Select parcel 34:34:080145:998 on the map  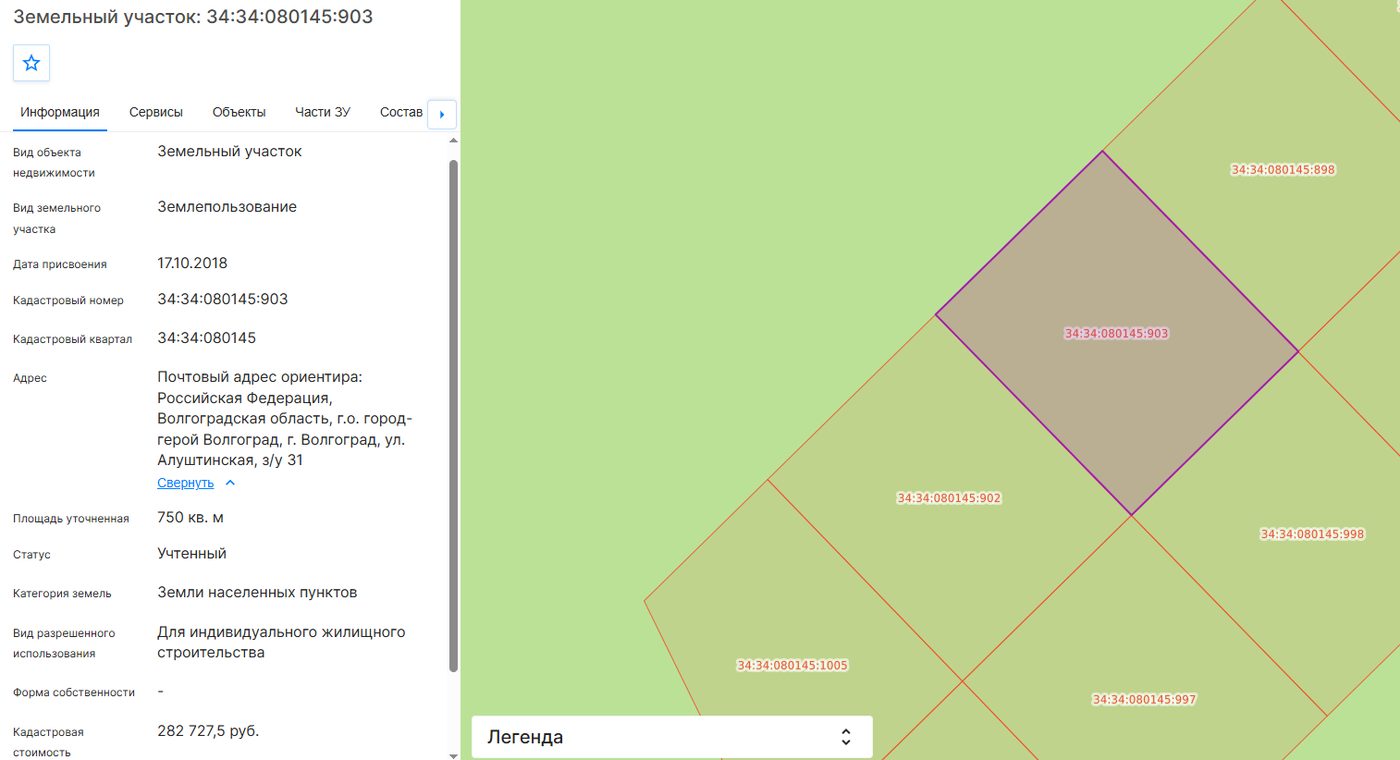(x=1312, y=534)
